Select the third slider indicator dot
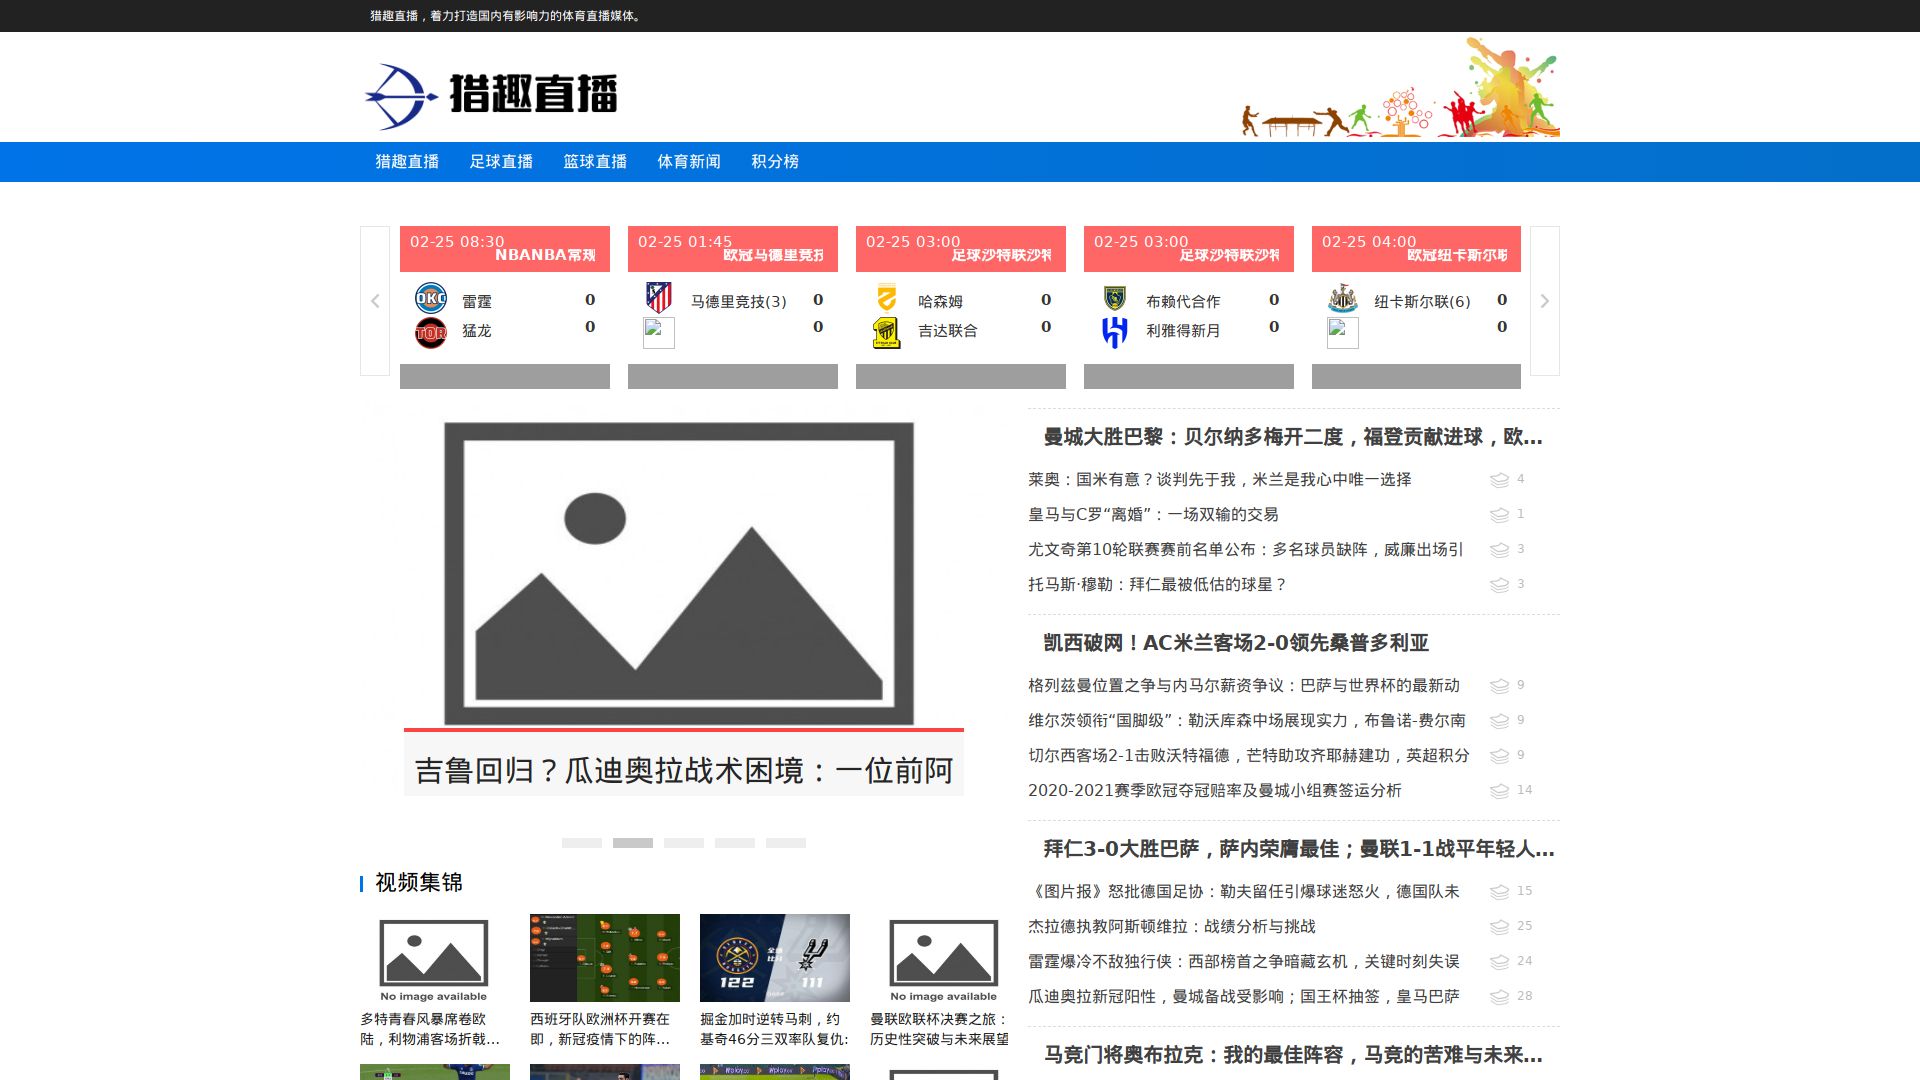This screenshot has height=1080, width=1920. click(x=684, y=843)
